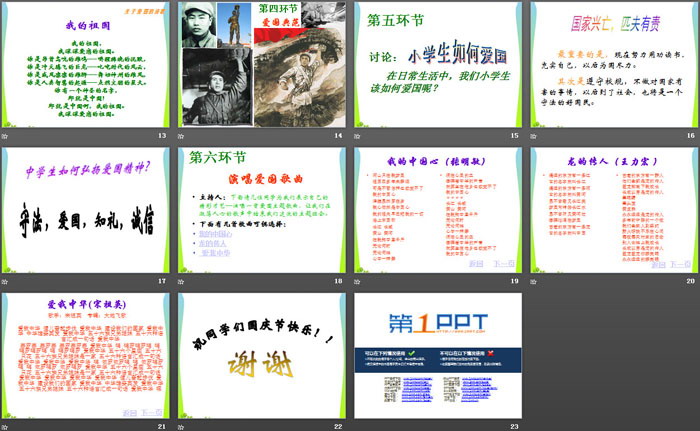Click animation star icon under slide 18
Screen dimensions: 700x431
click(x=181, y=281)
